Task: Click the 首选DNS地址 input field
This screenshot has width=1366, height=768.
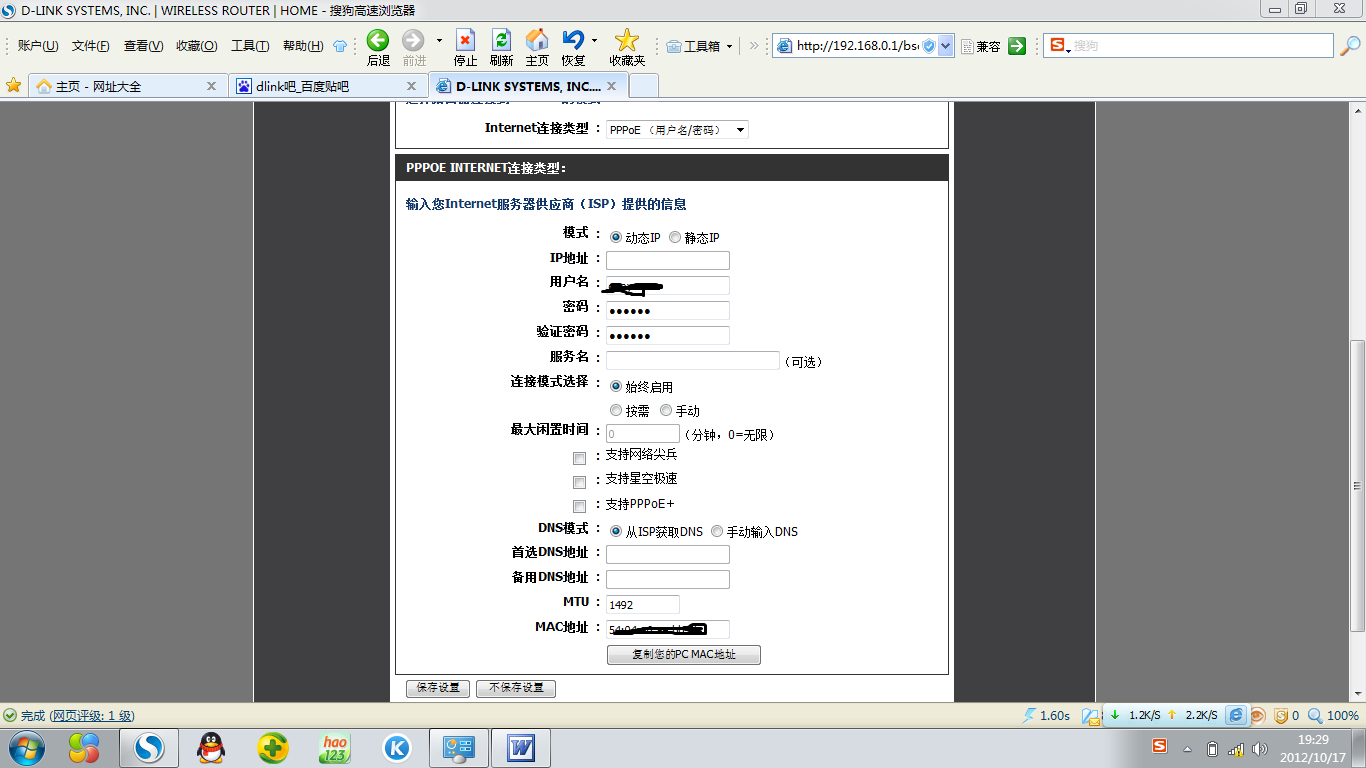Action: coord(668,554)
